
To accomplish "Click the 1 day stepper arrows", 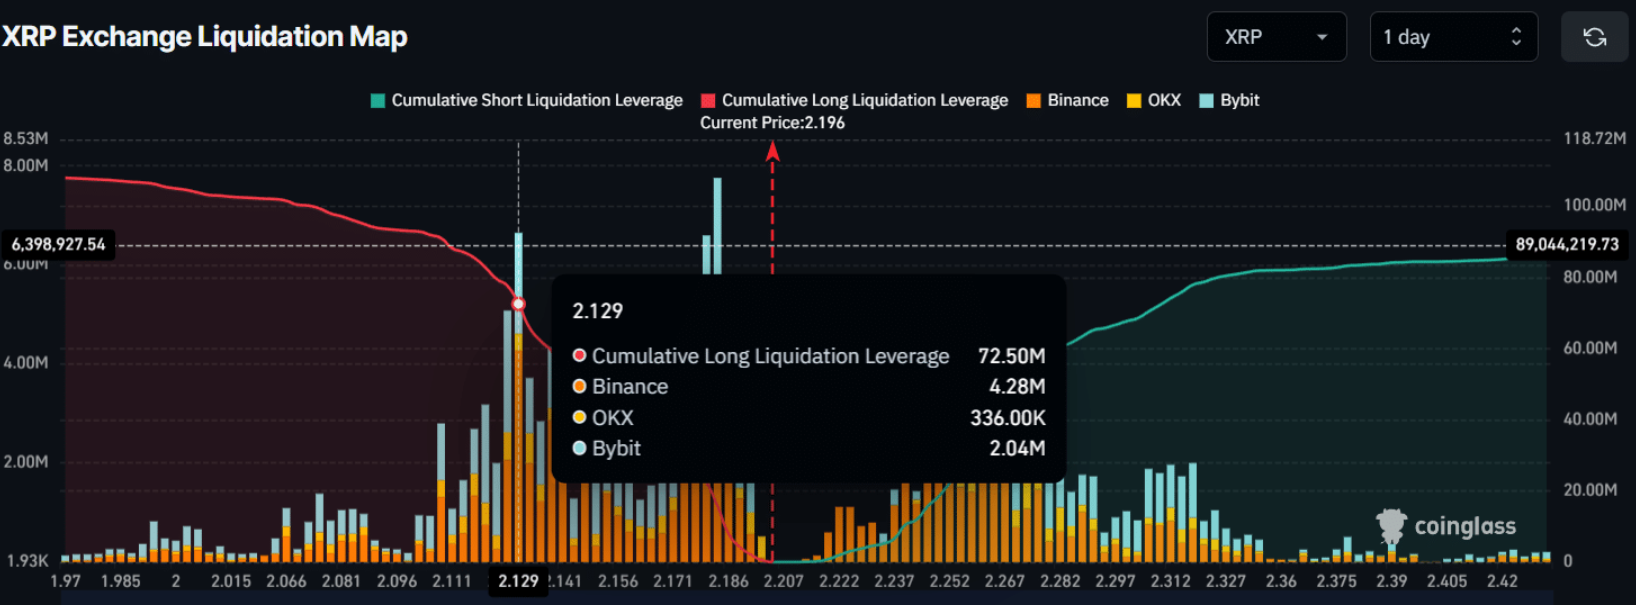I will click(1516, 37).
